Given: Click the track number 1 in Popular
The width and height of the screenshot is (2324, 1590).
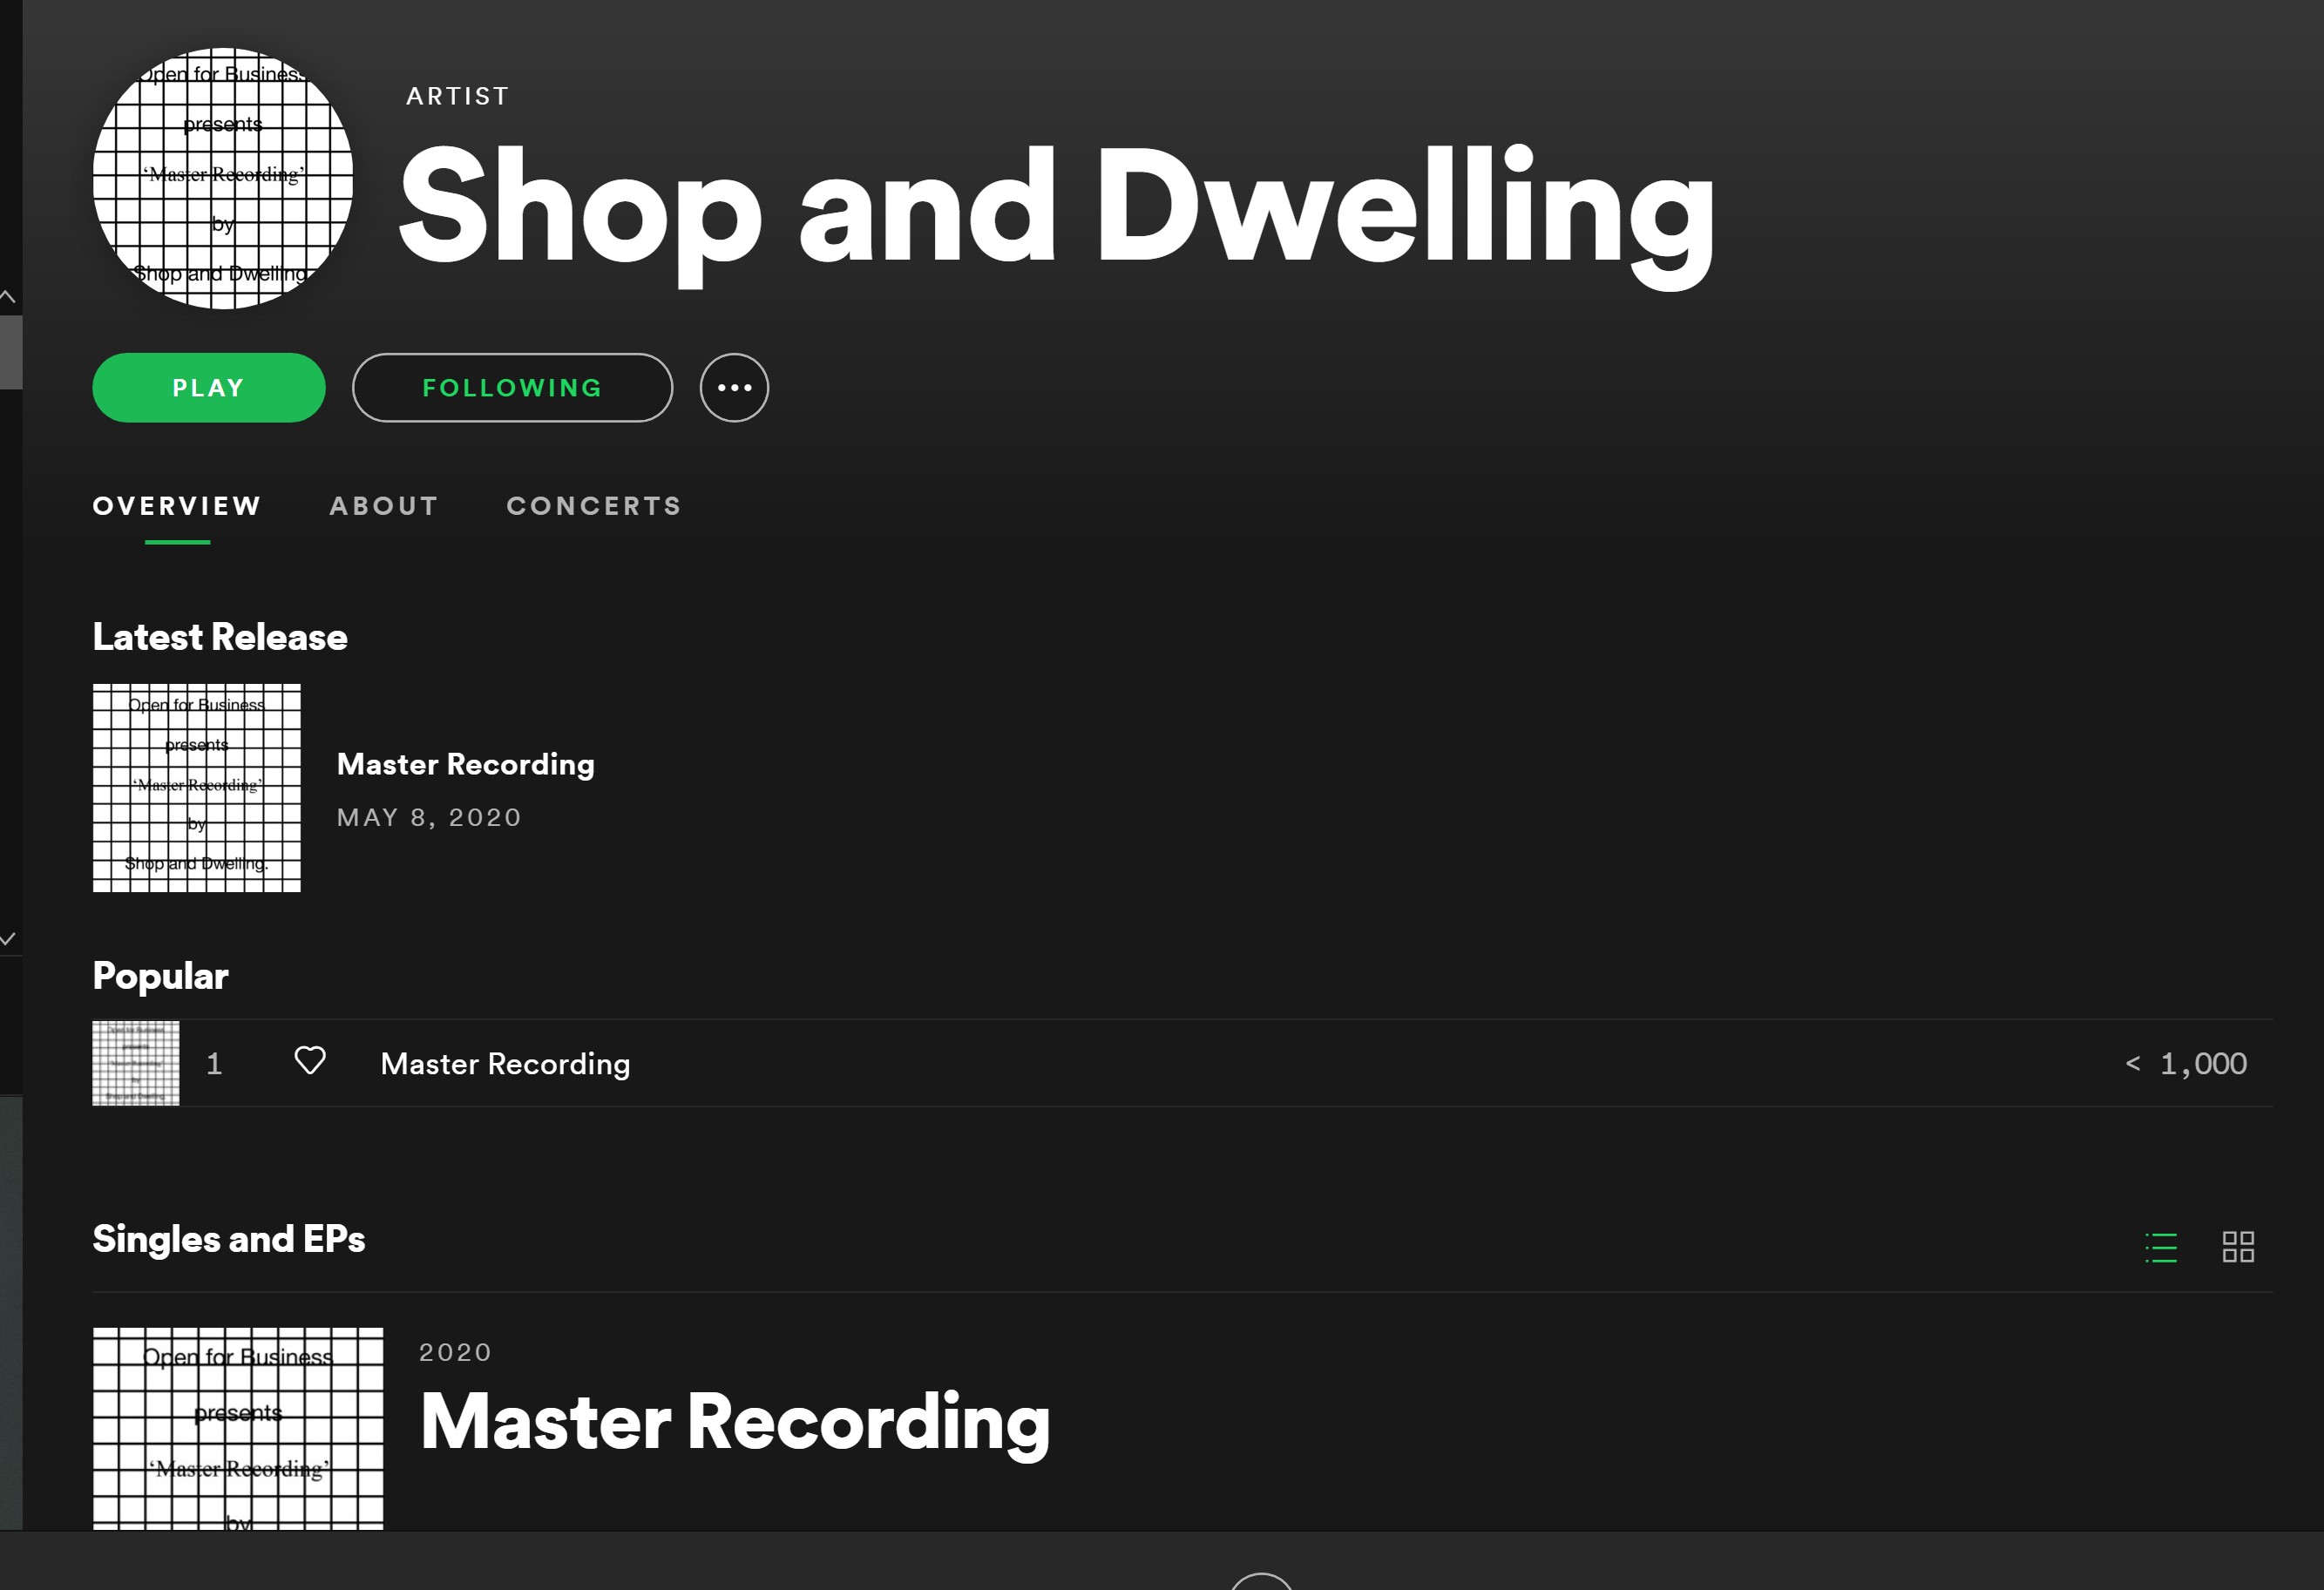Looking at the screenshot, I should click(214, 1064).
